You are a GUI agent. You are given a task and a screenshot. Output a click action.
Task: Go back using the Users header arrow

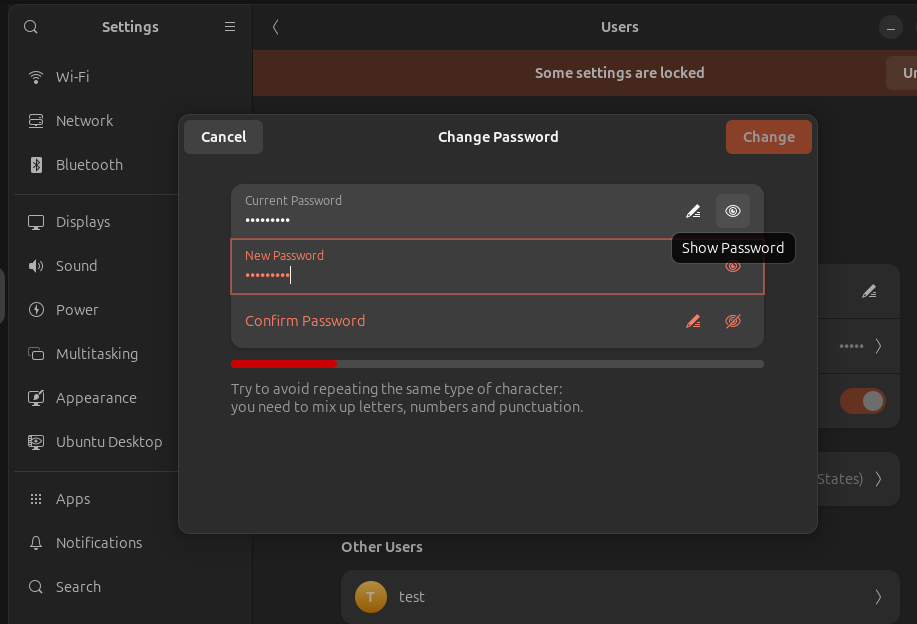[275, 27]
